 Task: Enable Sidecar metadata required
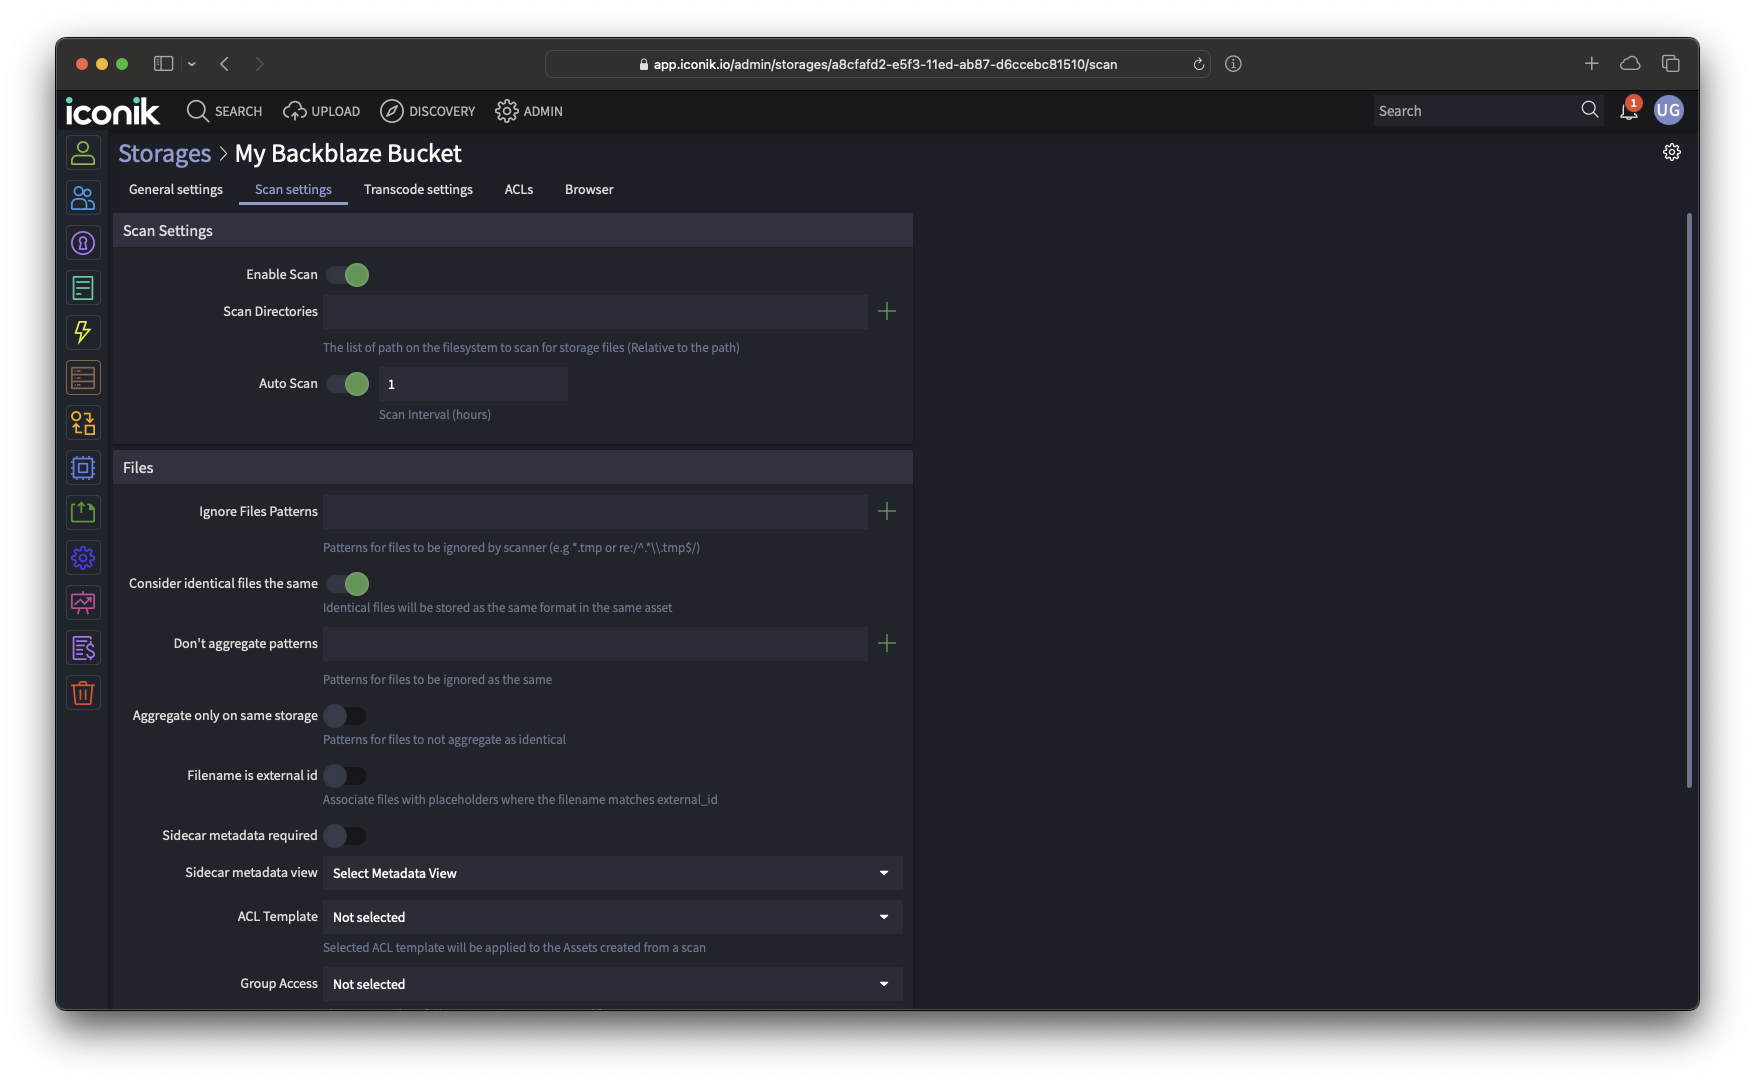pyautogui.click(x=345, y=836)
